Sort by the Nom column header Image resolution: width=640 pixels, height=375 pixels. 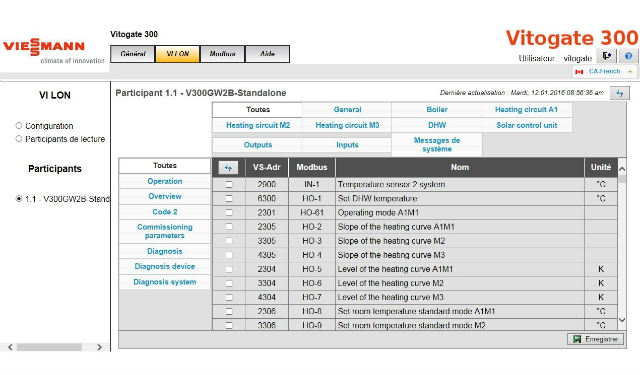[x=460, y=167]
